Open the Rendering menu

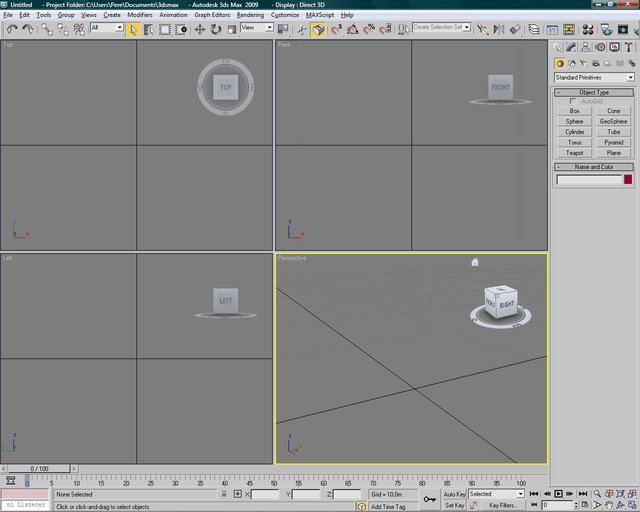(x=251, y=15)
